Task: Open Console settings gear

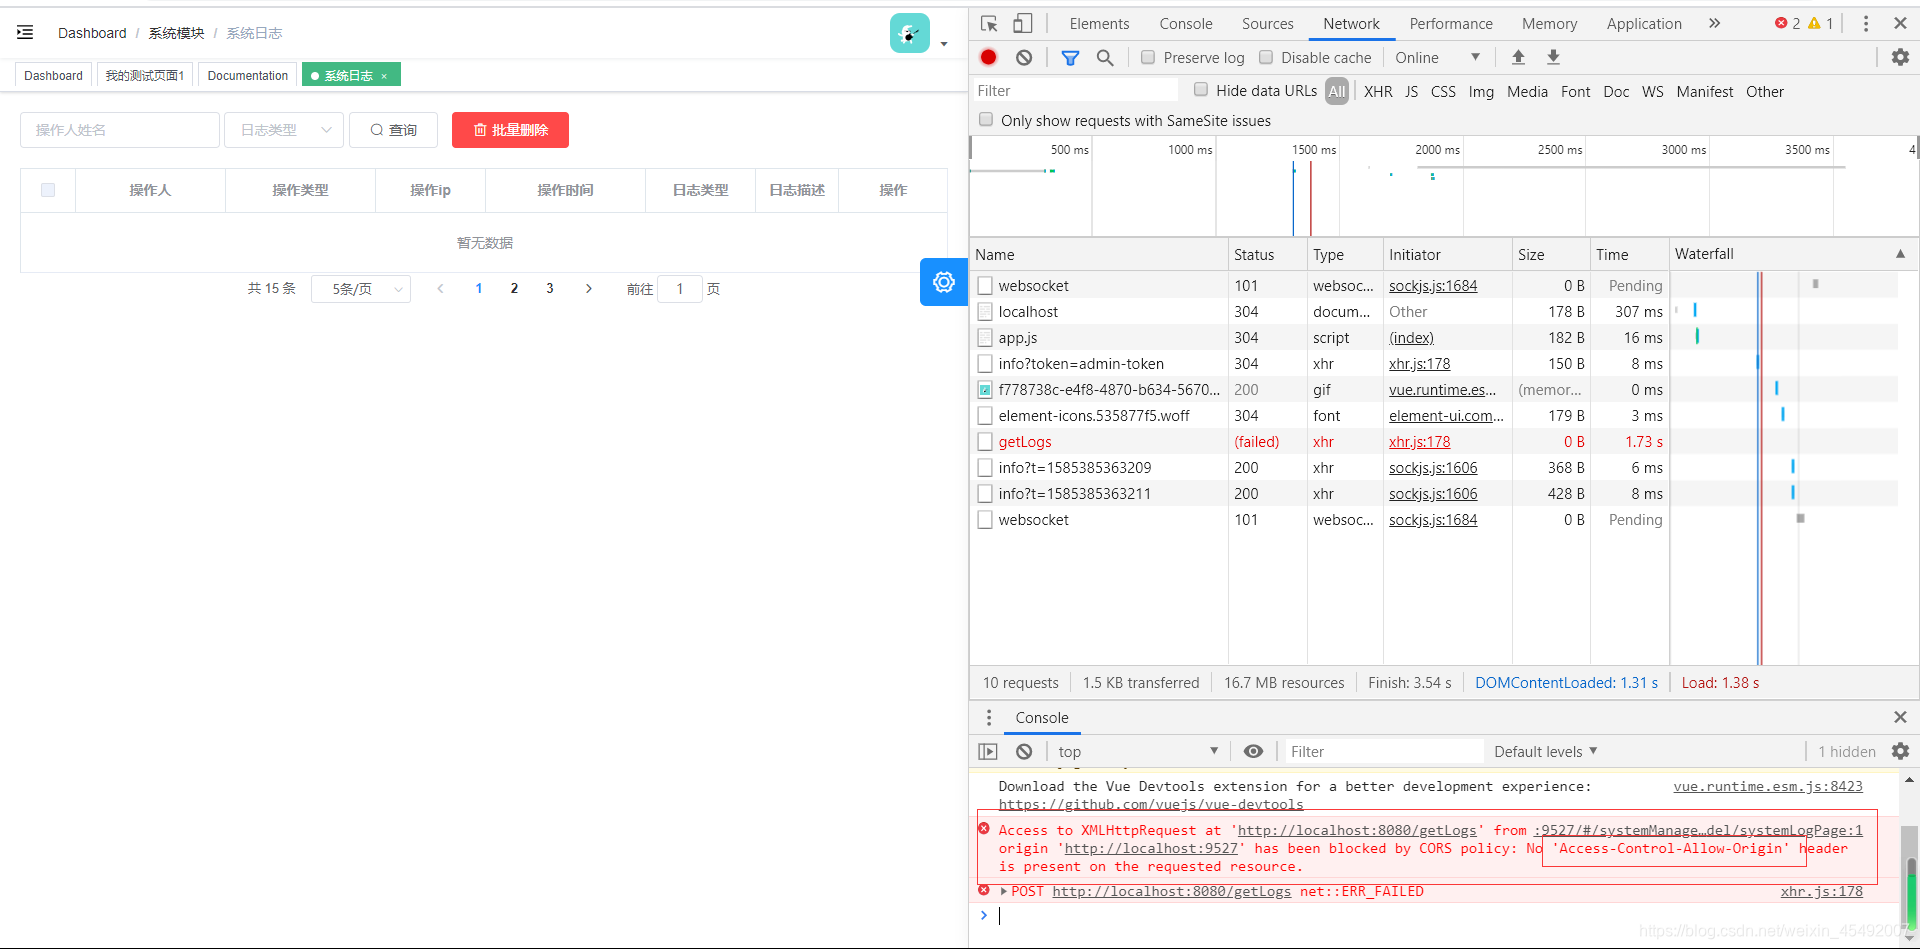Action: [x=1900, y=751]
